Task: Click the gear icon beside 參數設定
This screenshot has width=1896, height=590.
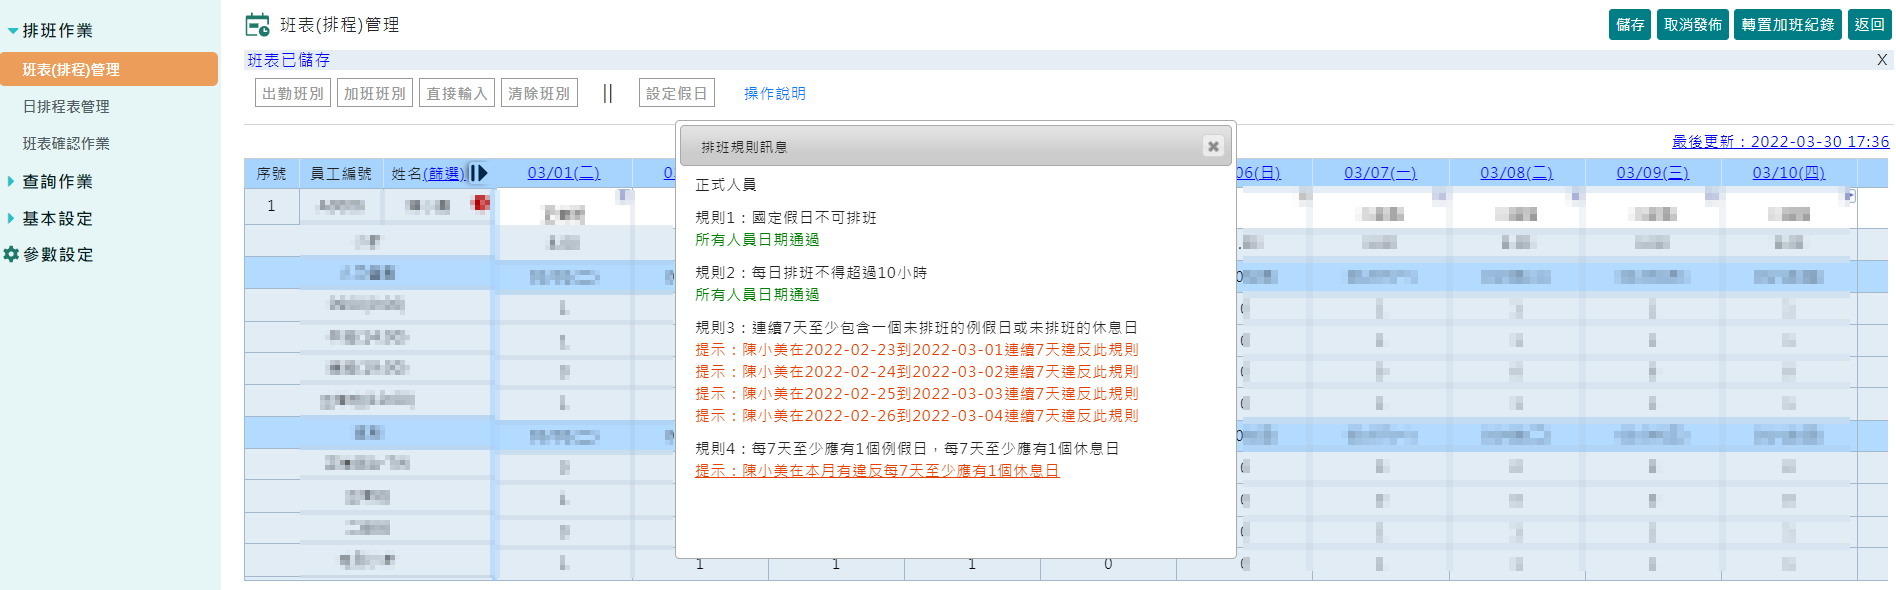Action: (x=11, y=254)
